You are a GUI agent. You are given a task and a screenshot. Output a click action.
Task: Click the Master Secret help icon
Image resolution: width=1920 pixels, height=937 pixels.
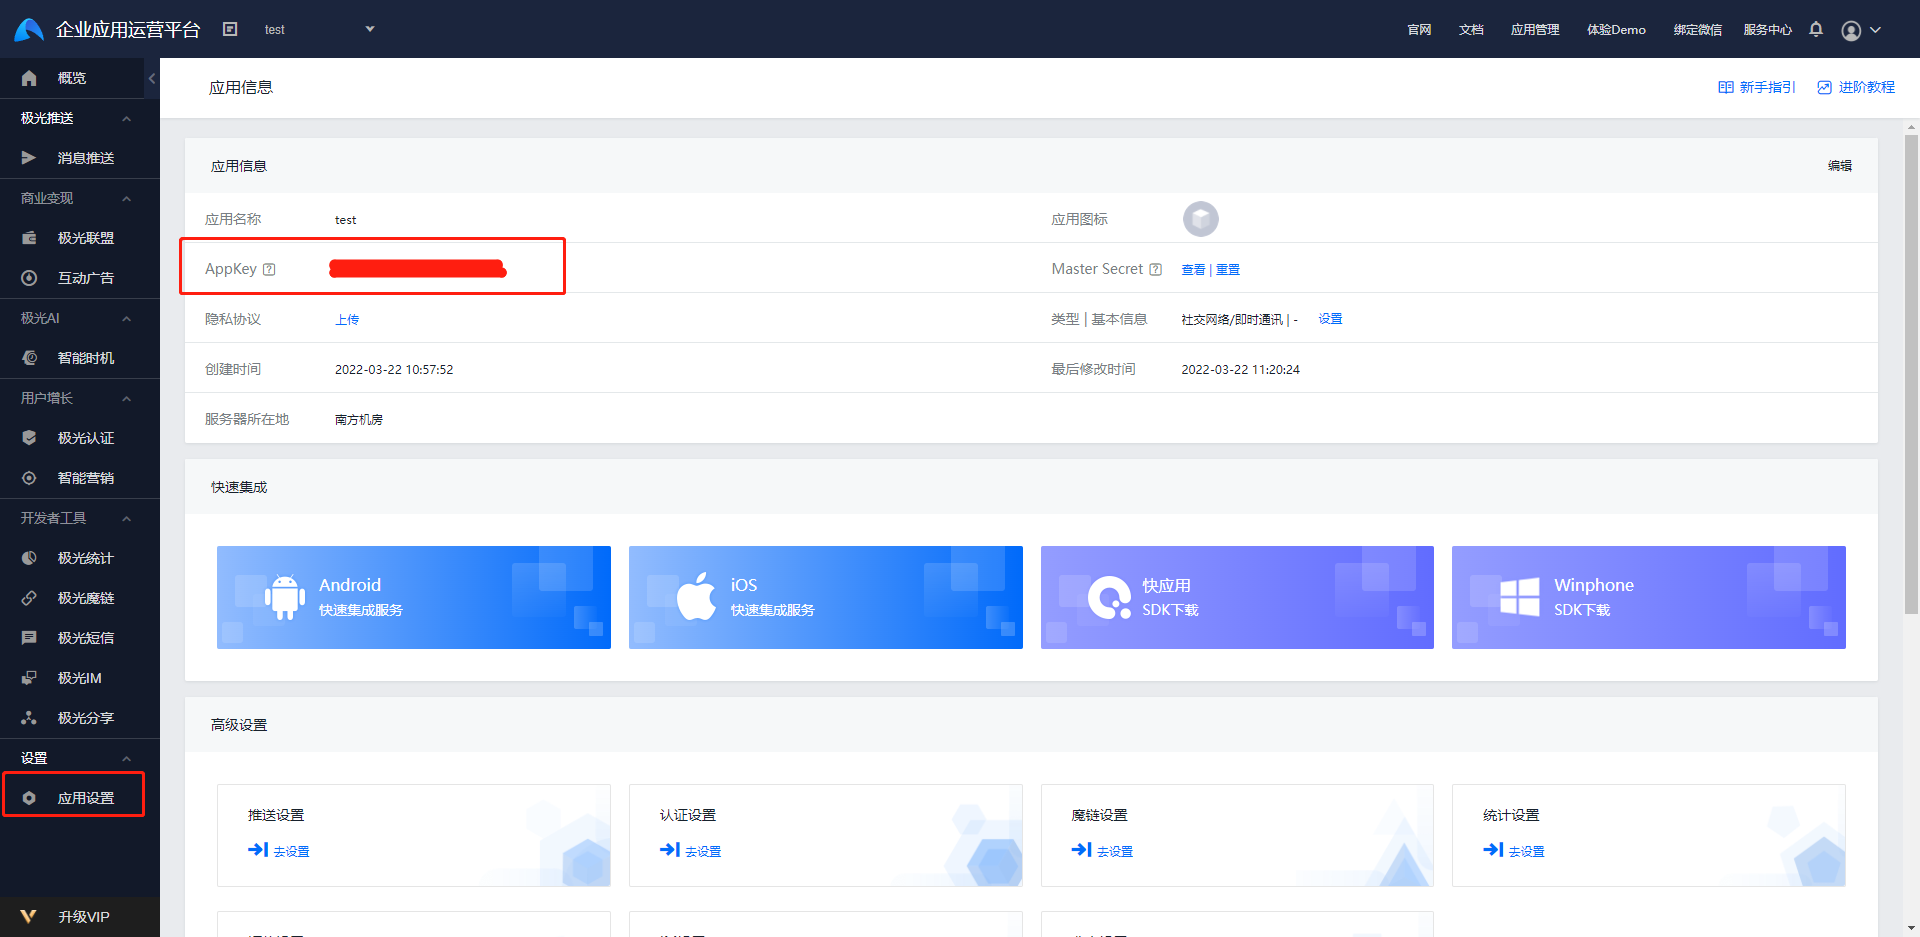click(x=1156, y=269)
